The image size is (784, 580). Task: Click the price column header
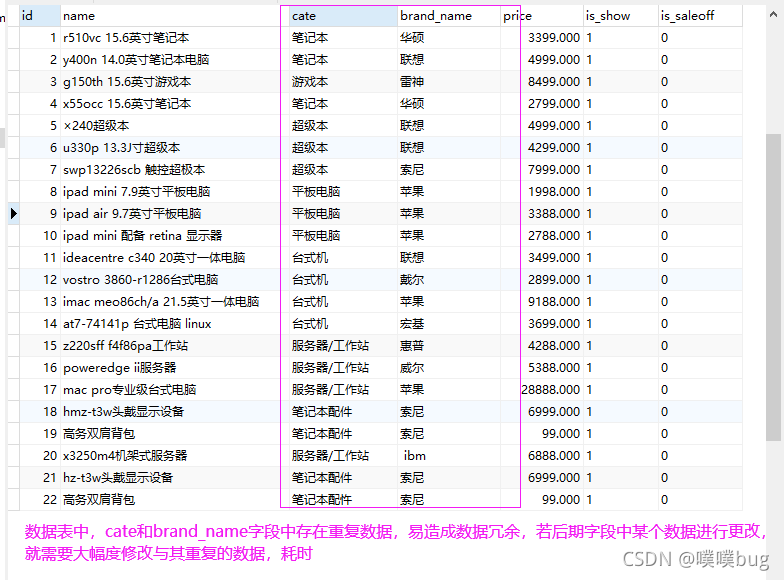(542, 16)
